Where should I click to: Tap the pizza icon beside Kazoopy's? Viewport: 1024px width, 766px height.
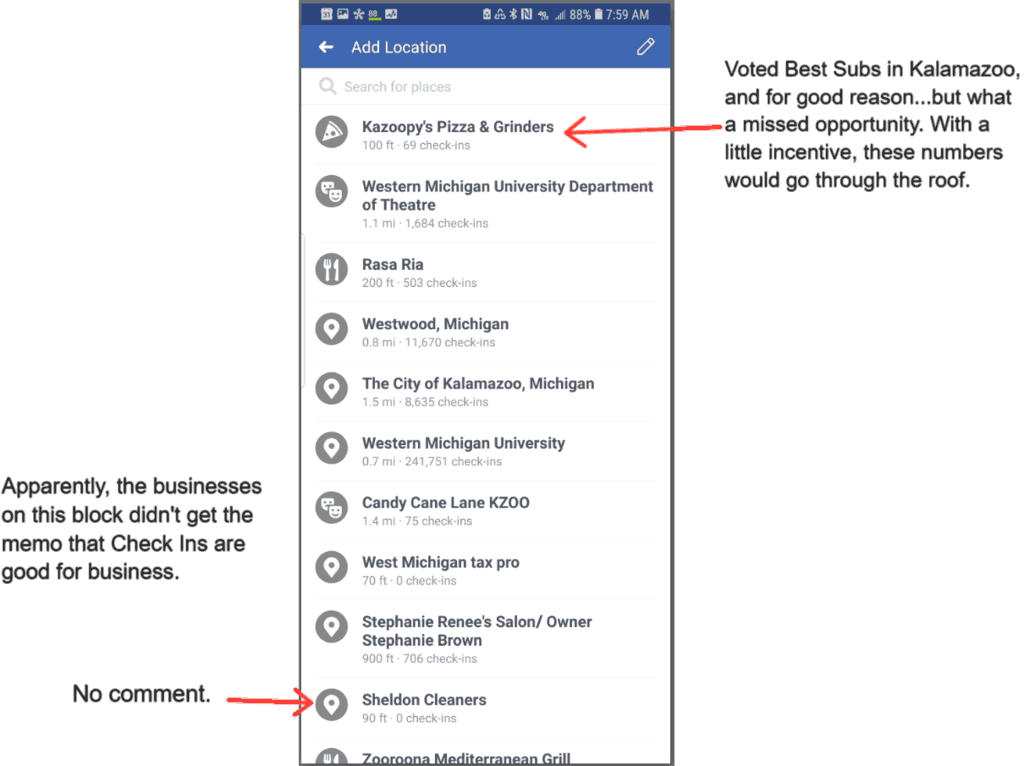click(332, 132)
